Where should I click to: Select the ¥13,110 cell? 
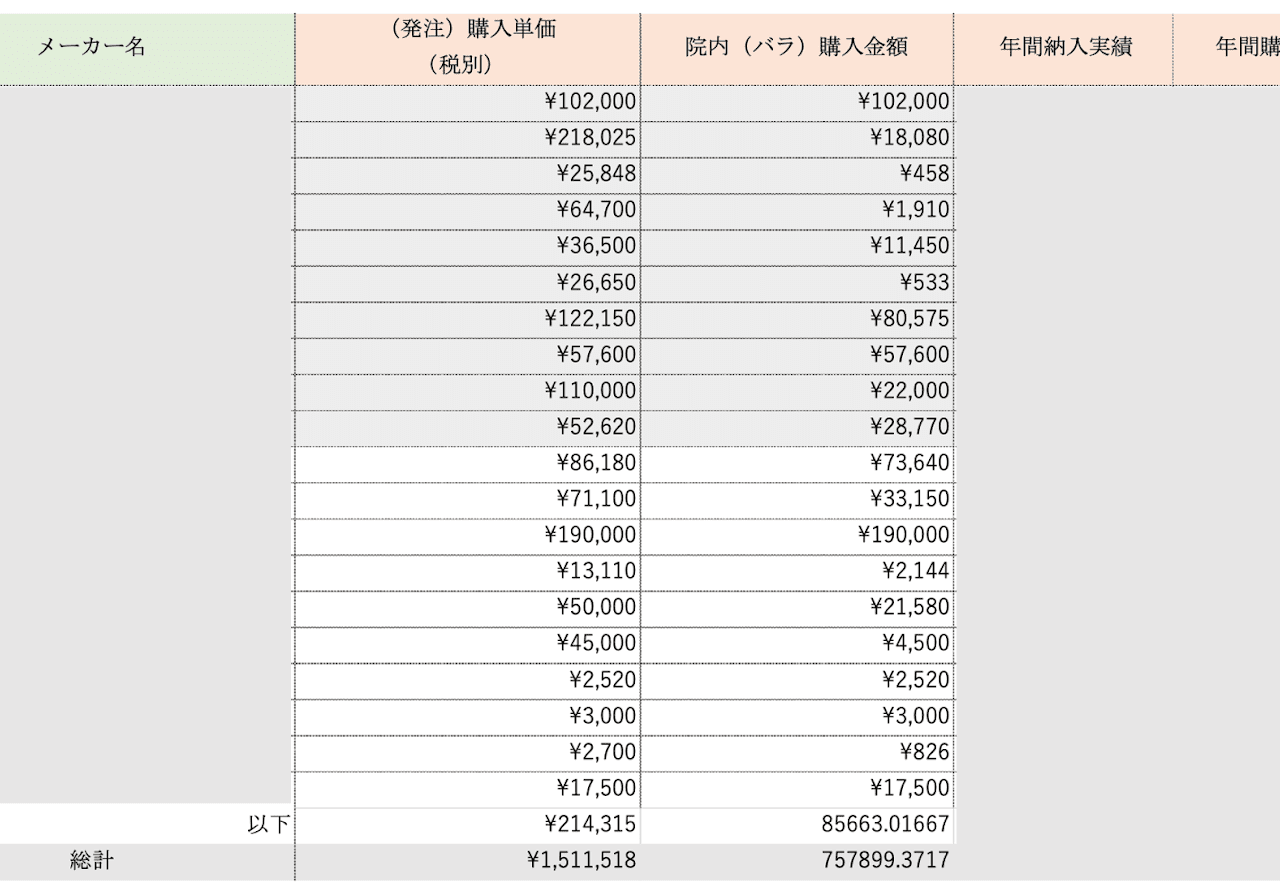coord(468,571)
